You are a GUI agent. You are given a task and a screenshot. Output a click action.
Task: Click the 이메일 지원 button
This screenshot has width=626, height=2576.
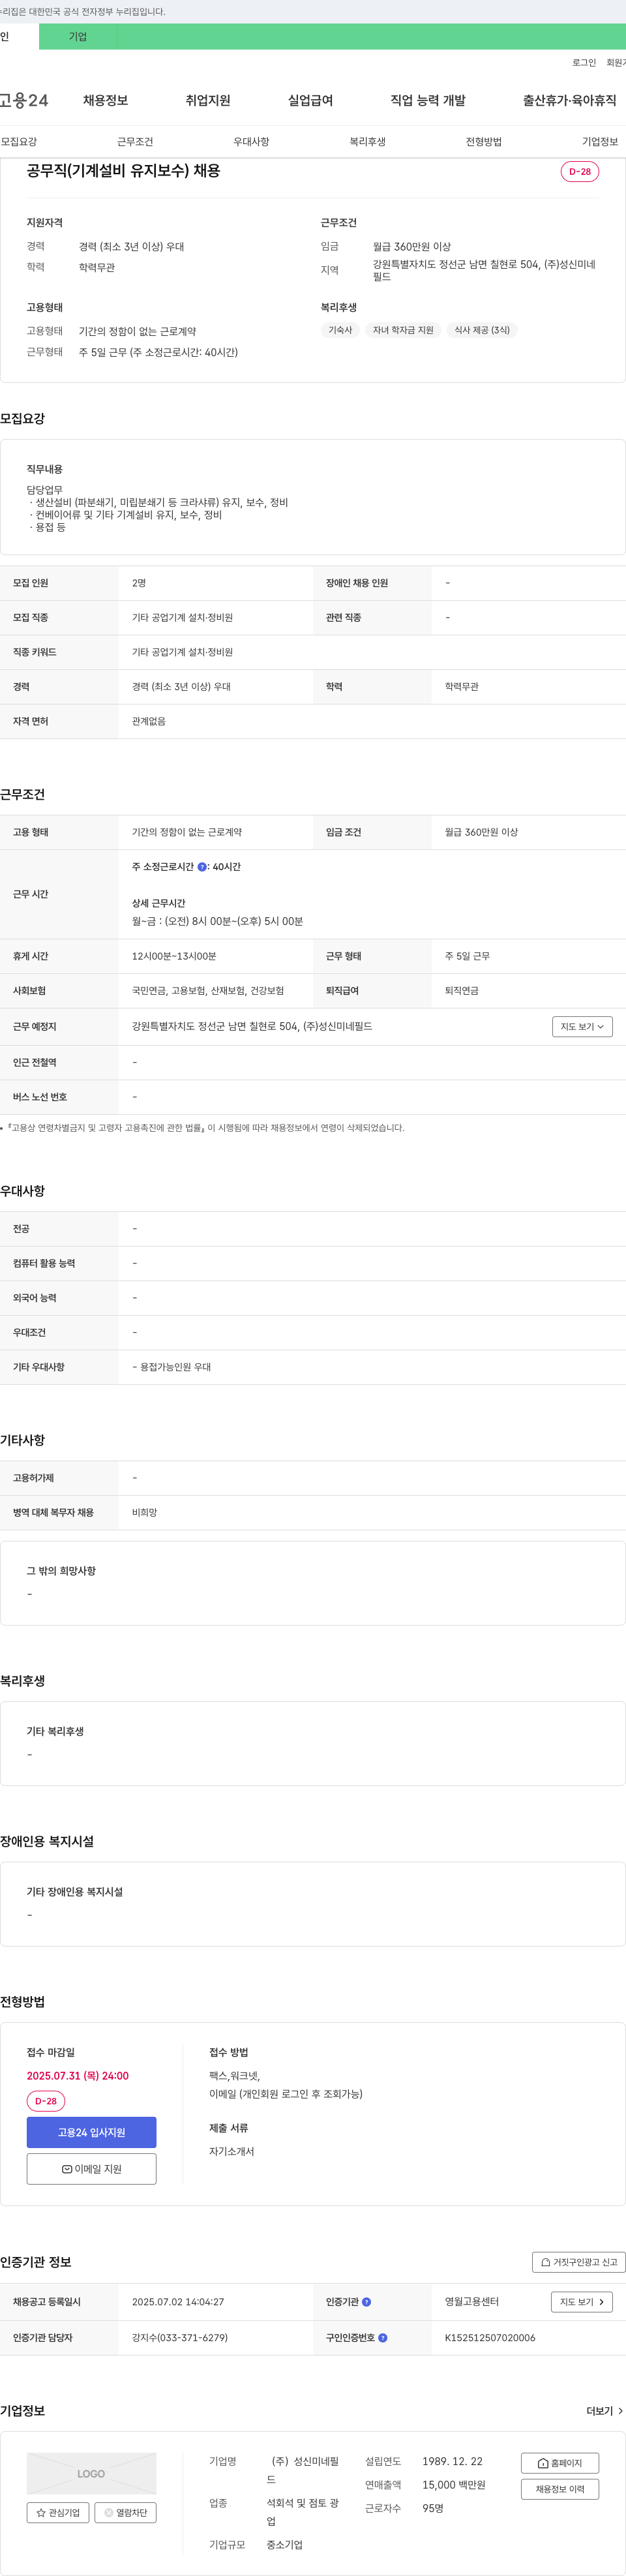tap(91, 2169)
